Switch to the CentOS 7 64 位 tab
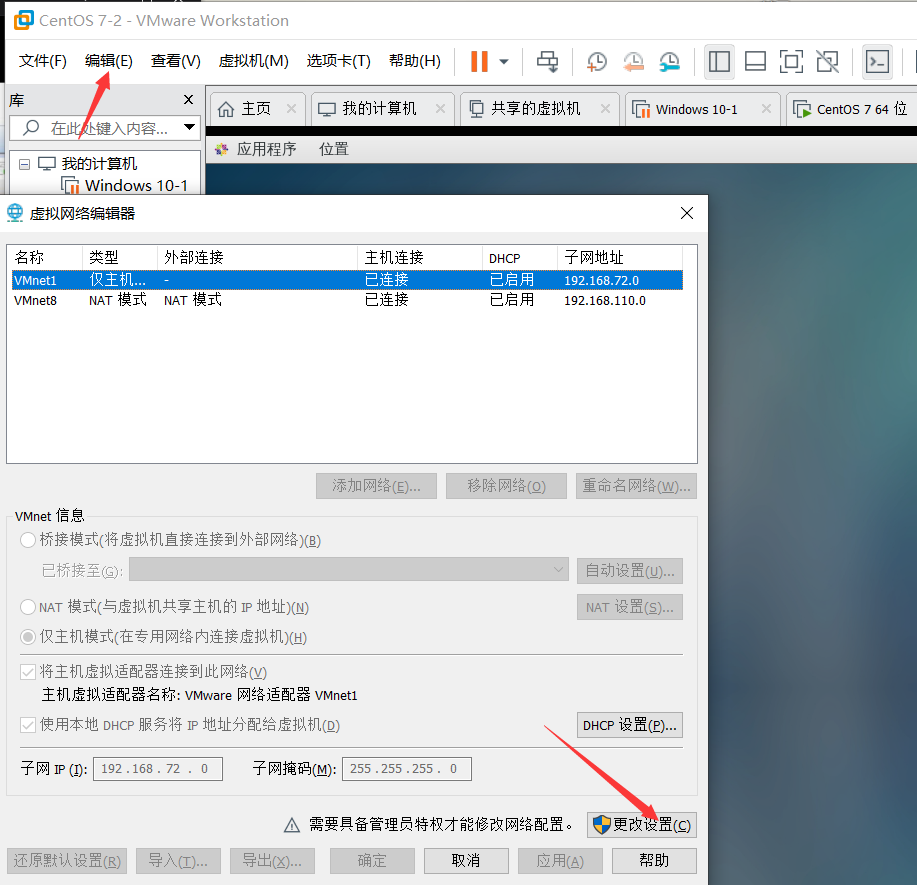 click(850, 109)
